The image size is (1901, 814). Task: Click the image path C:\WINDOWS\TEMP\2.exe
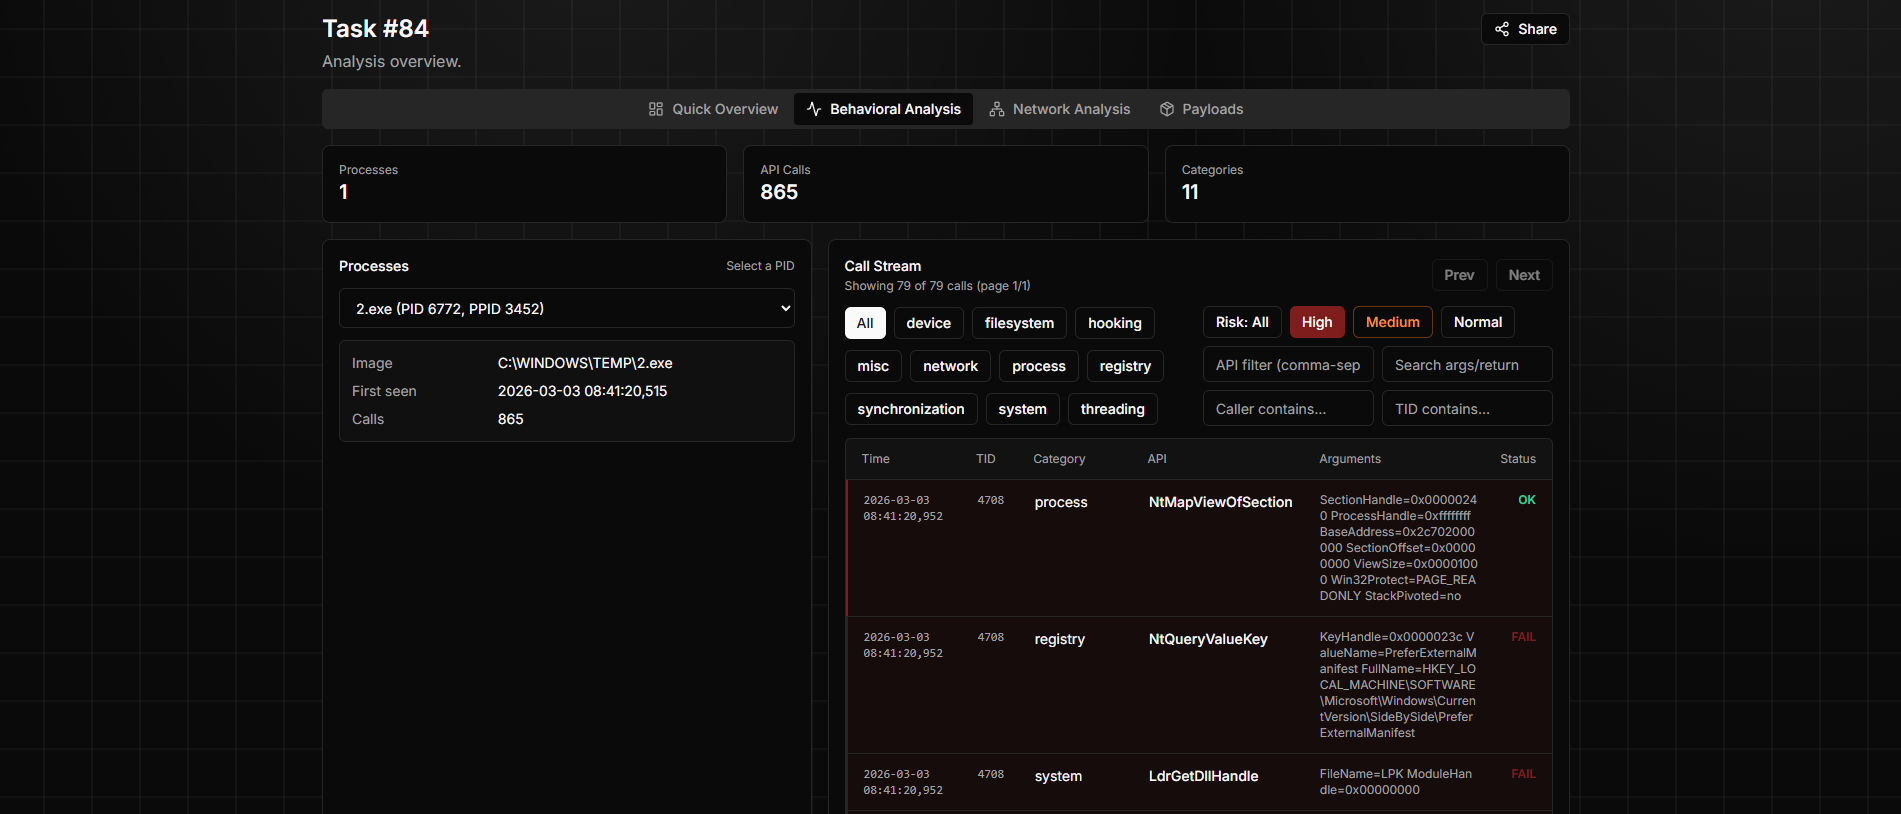coord(585,363)
